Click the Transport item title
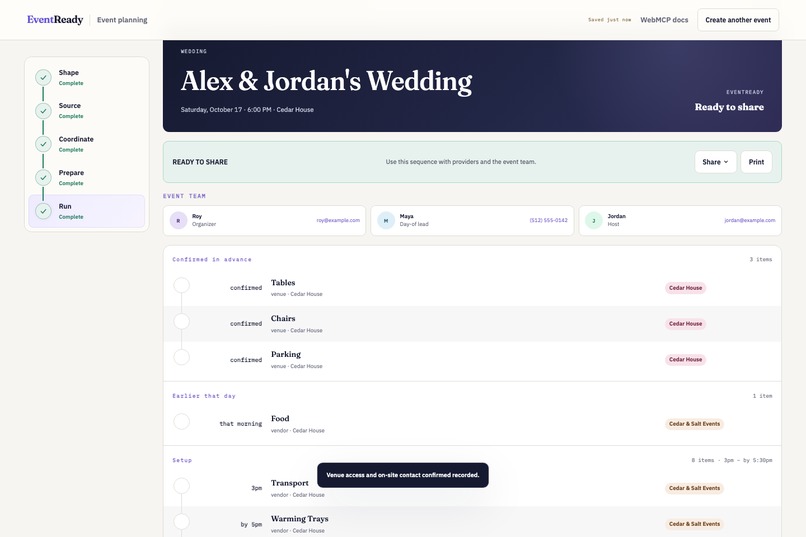The image size is (806, 537). pyautogui.click(x=289, y=483)
